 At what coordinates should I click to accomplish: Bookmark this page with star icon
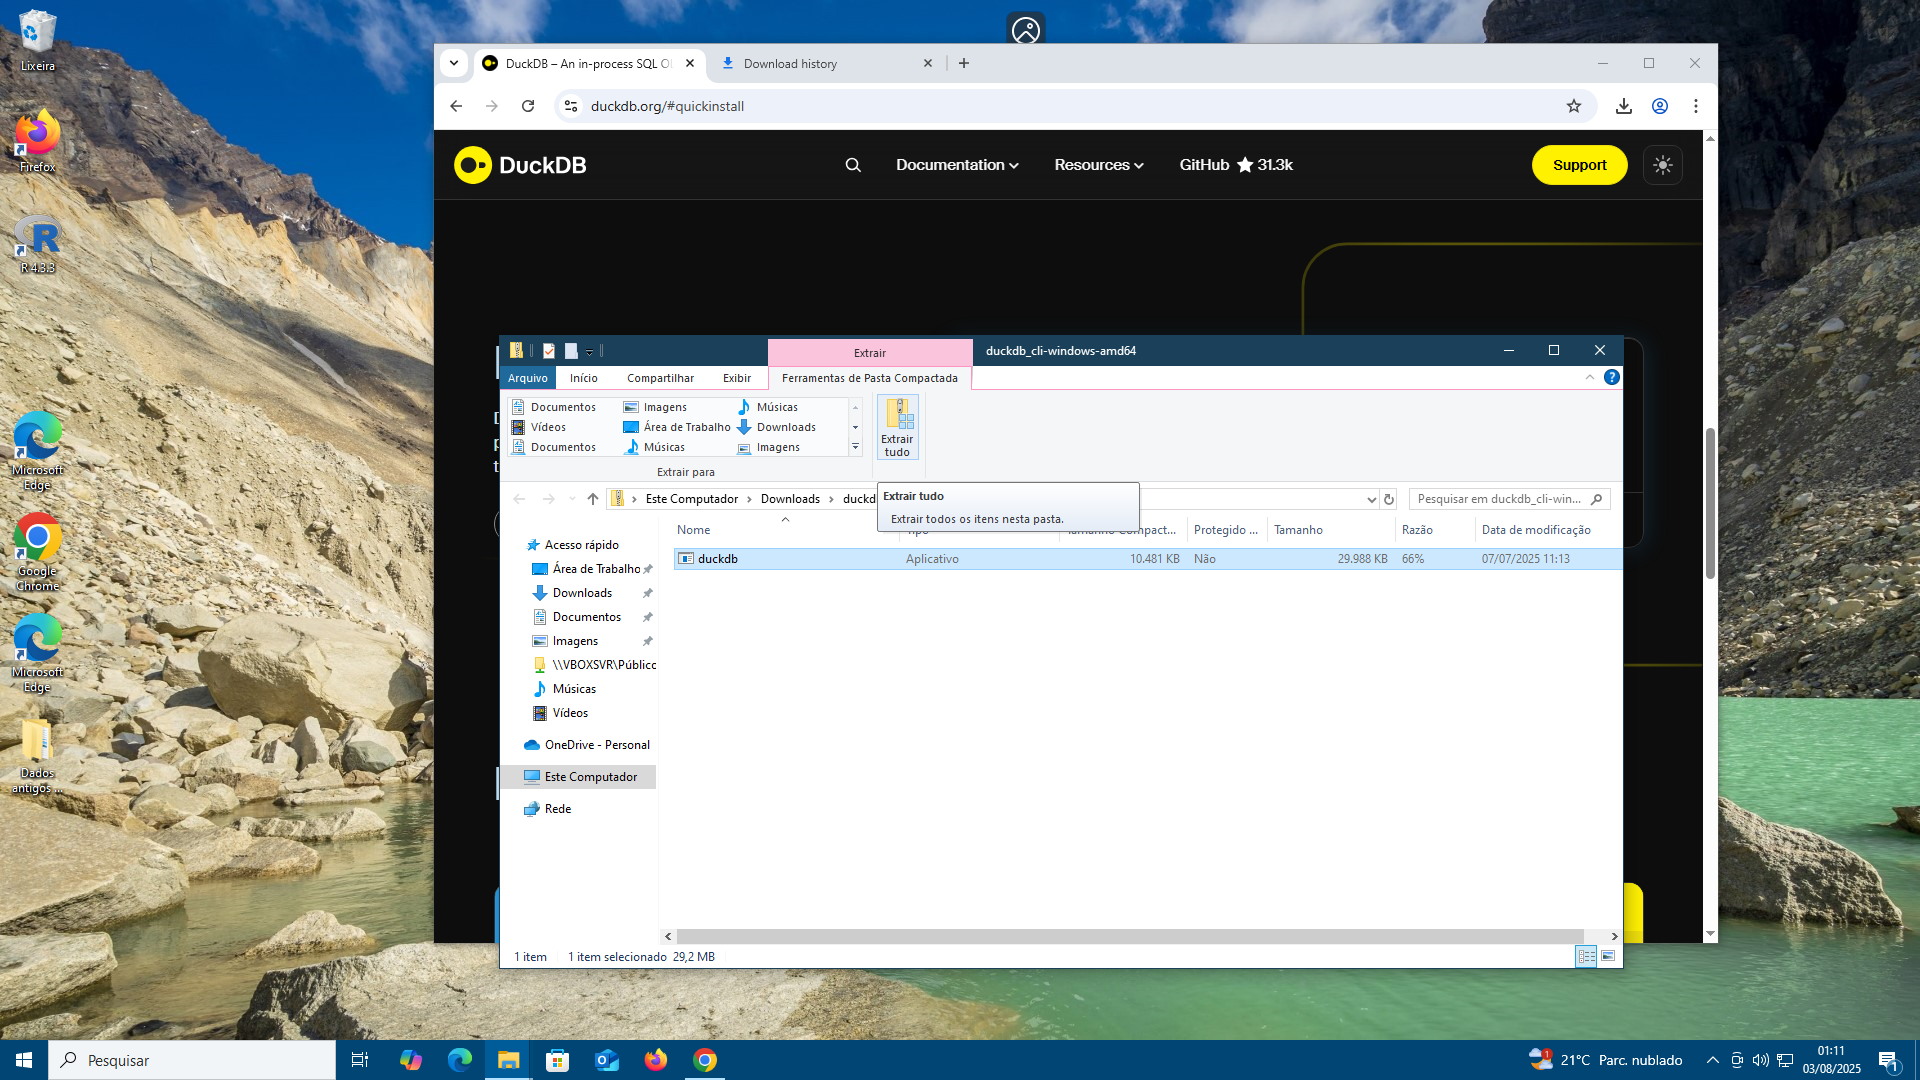1573,106
